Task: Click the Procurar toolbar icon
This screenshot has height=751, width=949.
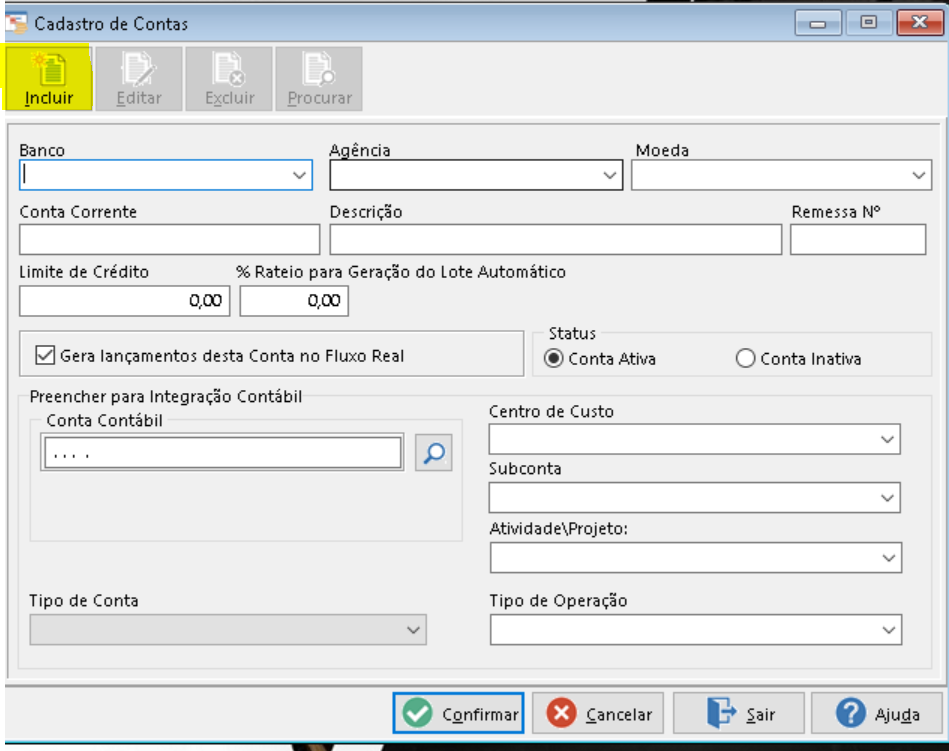Action: (319, 79)
